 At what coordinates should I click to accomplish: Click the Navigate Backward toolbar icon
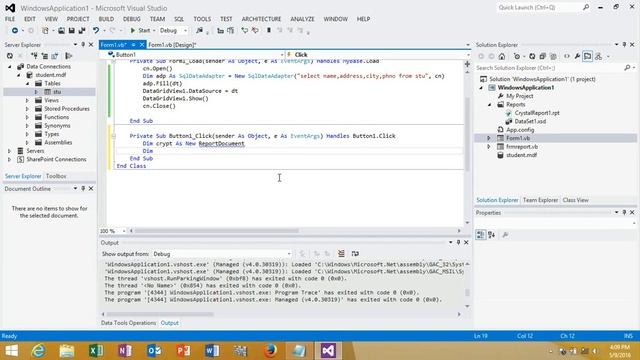(15, 31)
